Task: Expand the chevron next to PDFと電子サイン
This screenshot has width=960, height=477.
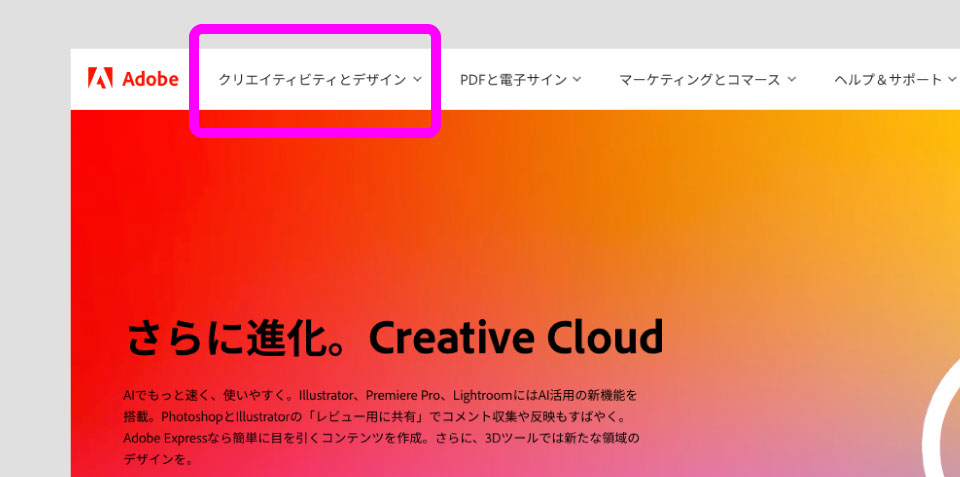Action: 576,79
